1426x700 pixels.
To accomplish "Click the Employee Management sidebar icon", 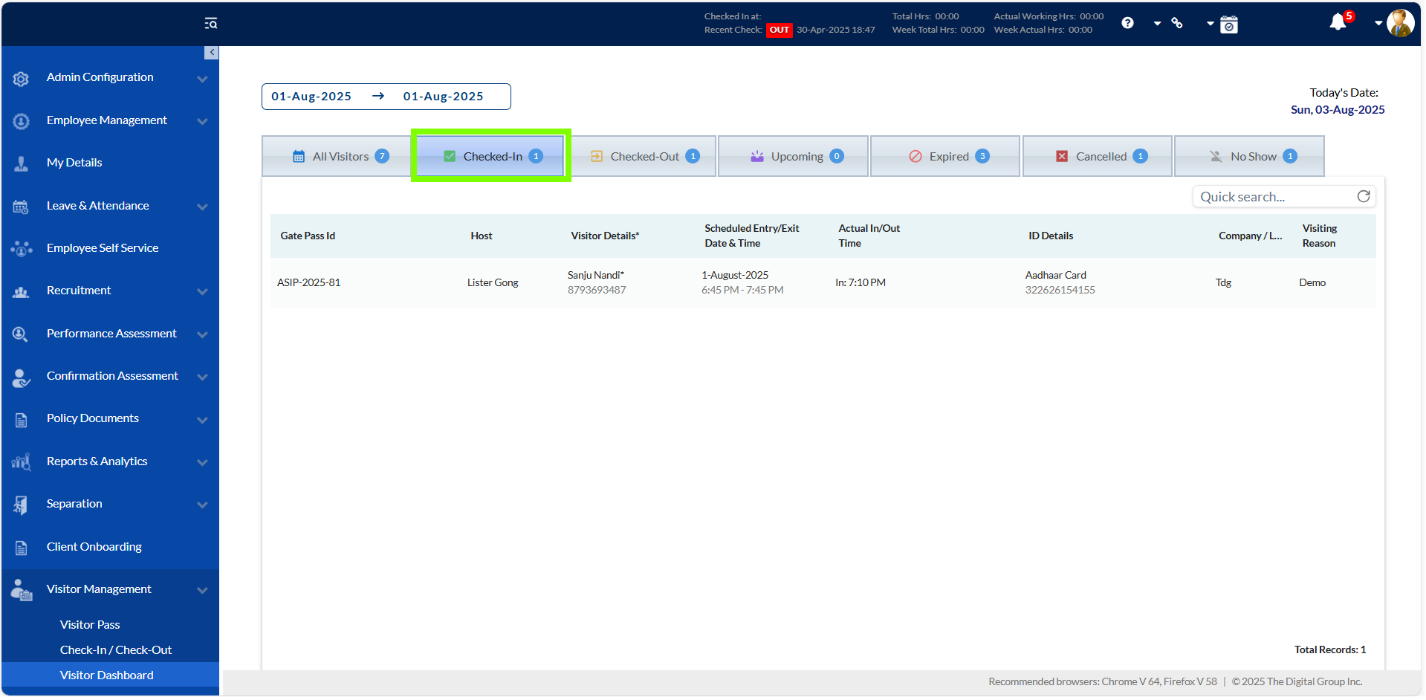I will pyautogui.click(x=21, y=121).
